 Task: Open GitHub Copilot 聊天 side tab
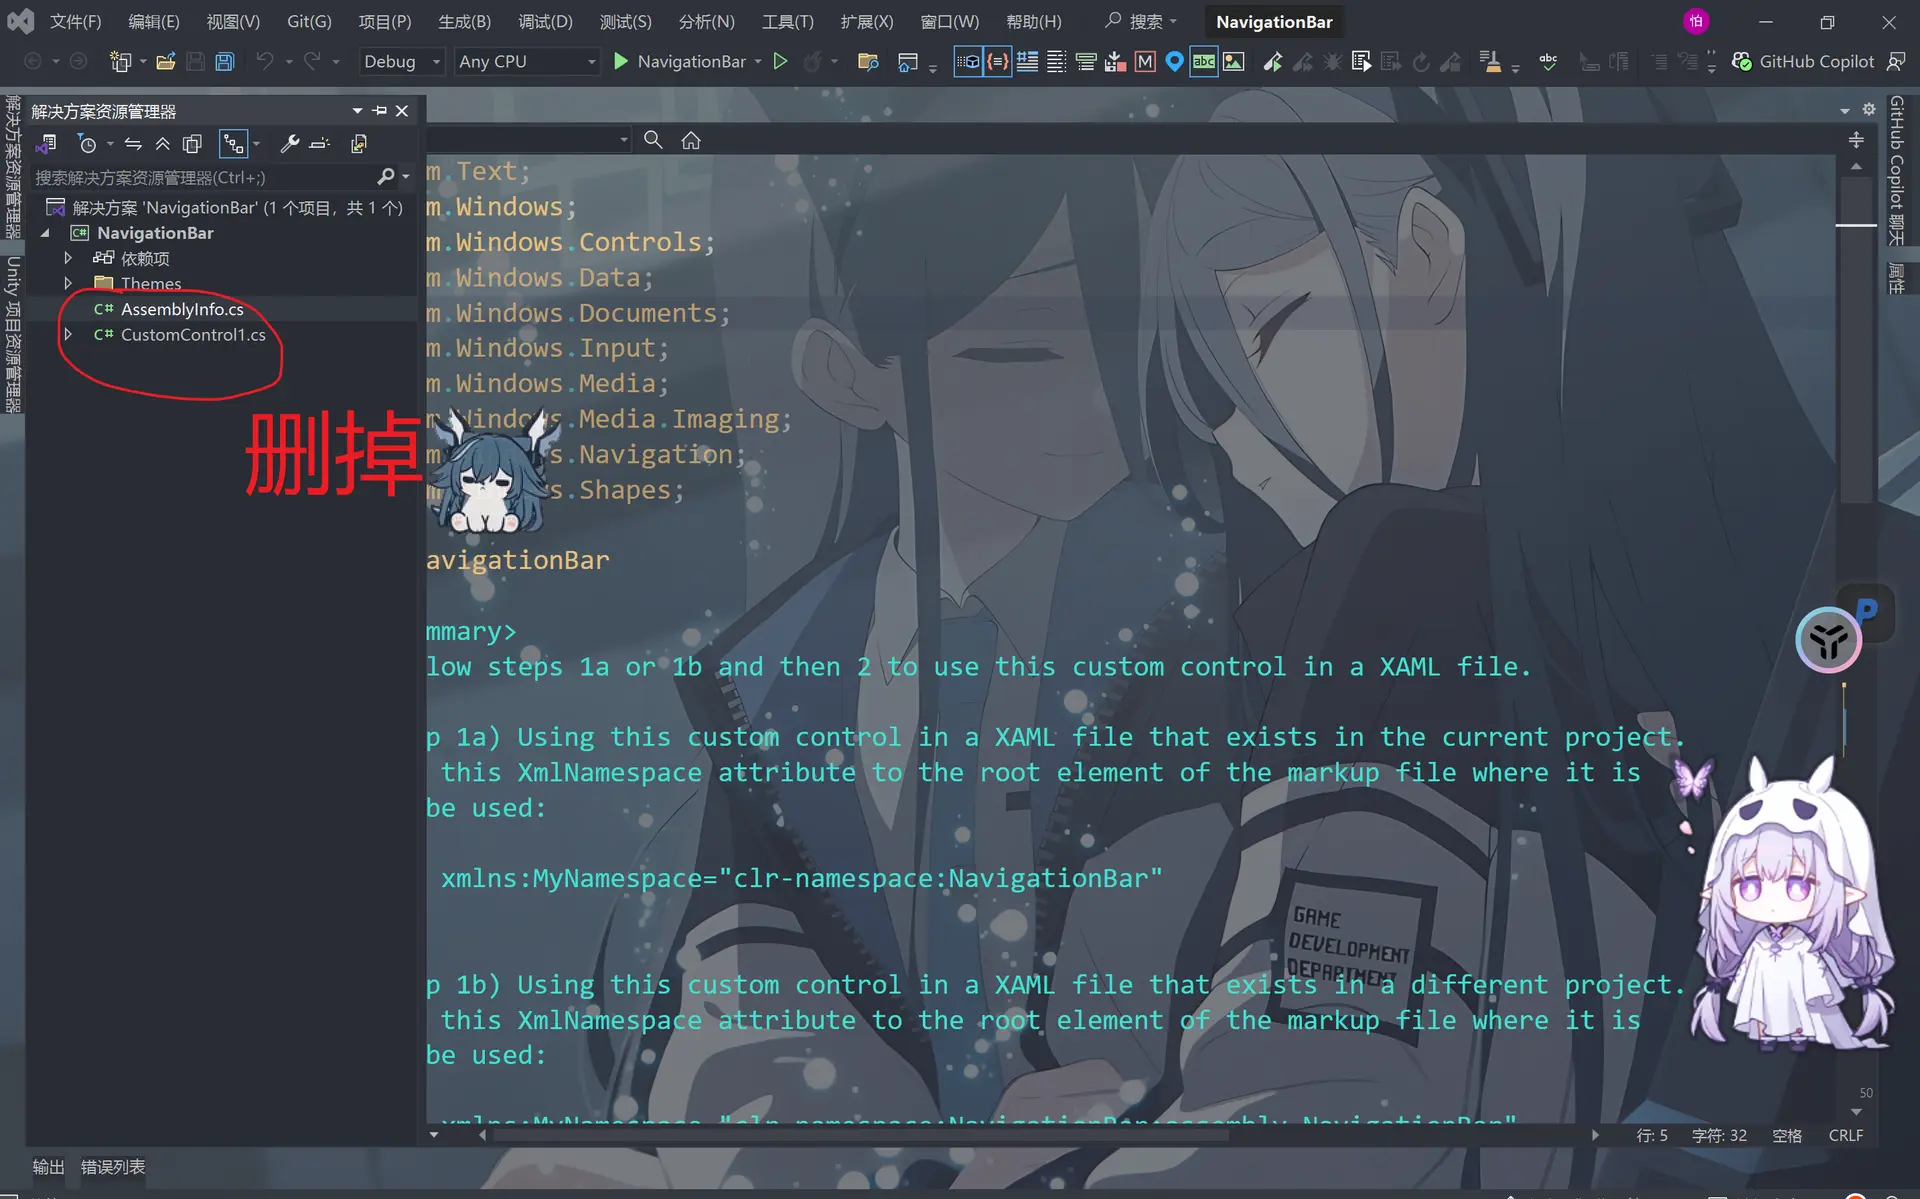(x=1896, y=170)
